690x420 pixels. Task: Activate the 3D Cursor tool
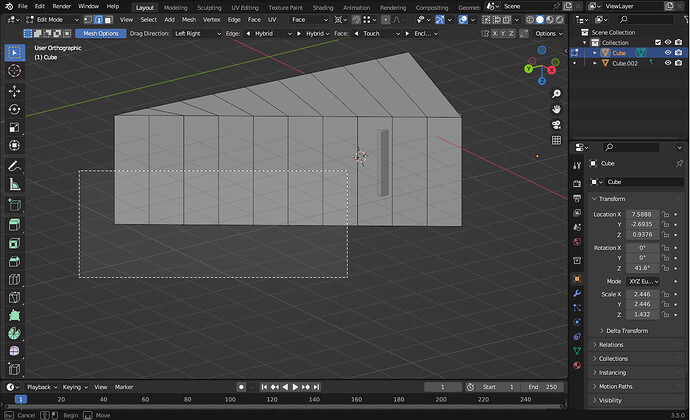point(15,70)
